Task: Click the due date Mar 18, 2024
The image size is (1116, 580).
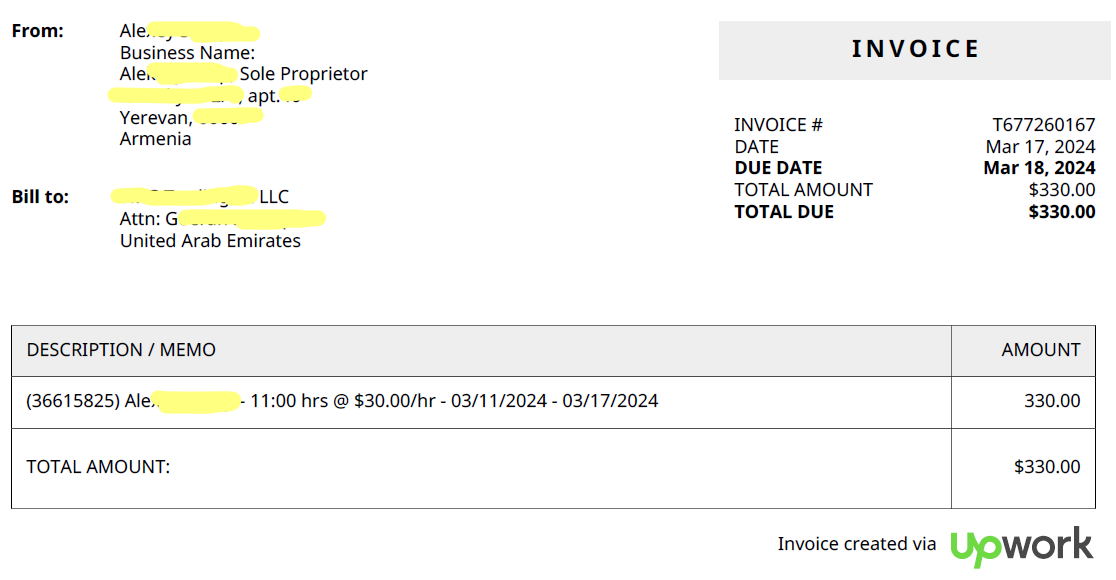Action: click(x=1039, y=168)
